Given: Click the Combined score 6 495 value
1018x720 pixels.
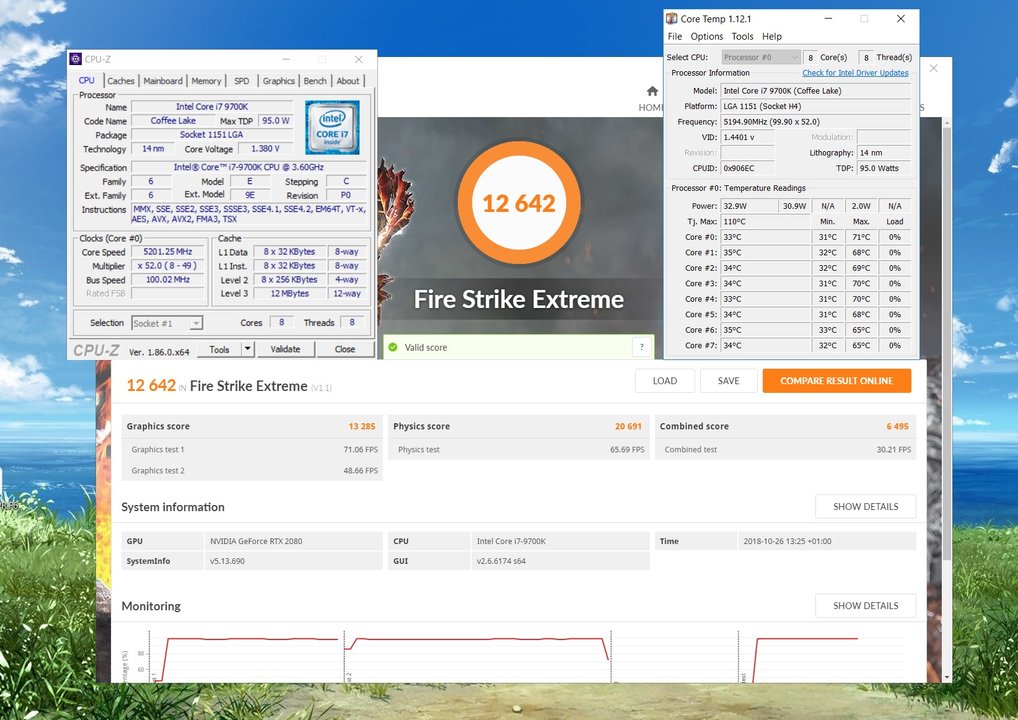Looking at the screenshot, I should coord(897,427).
